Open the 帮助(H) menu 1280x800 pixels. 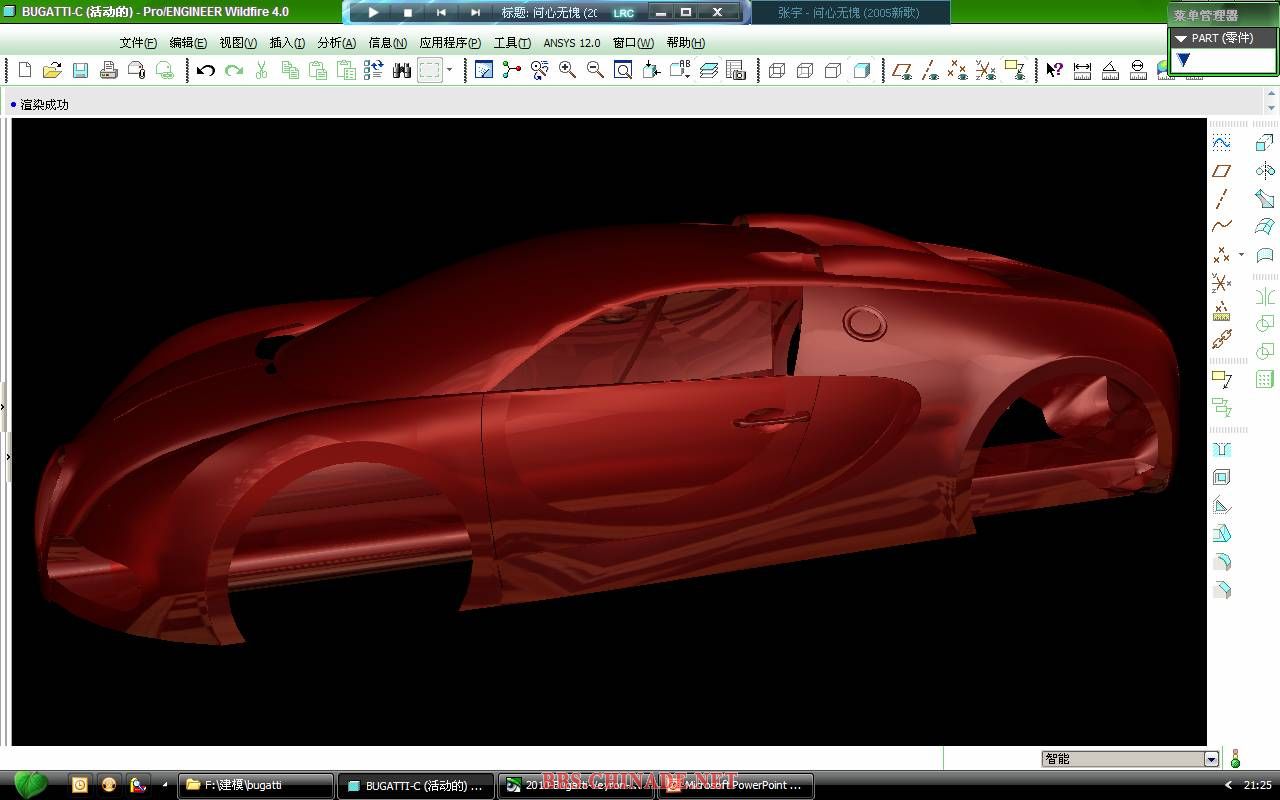685,43
